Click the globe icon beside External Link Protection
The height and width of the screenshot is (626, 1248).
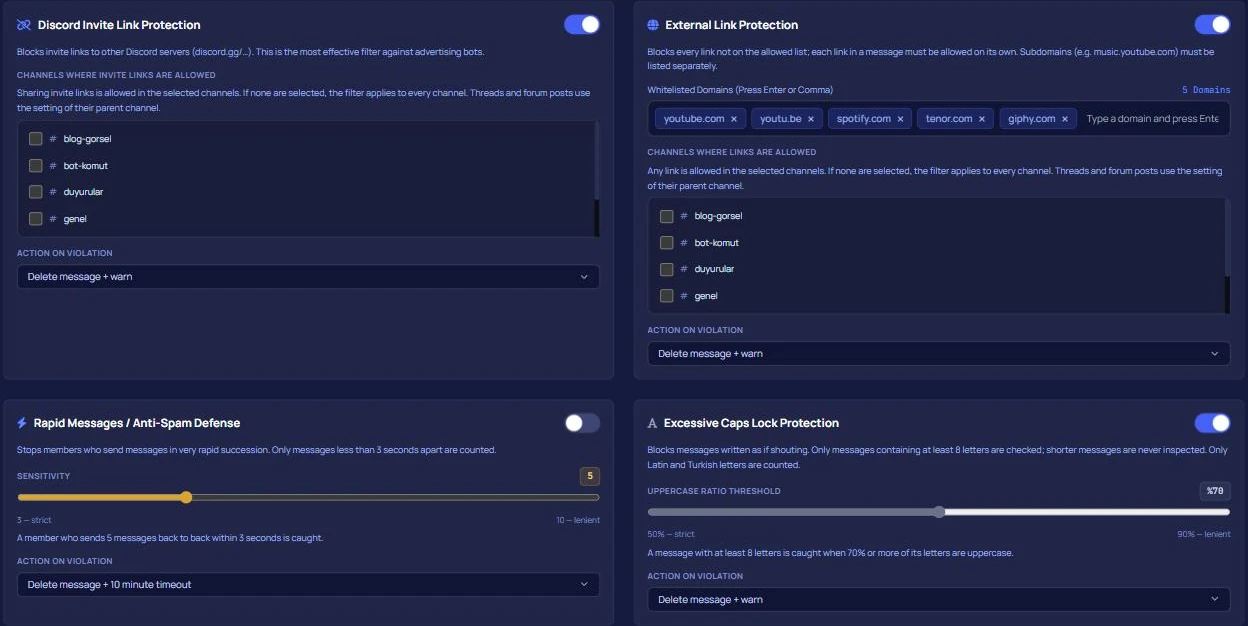tap(653, 25)
